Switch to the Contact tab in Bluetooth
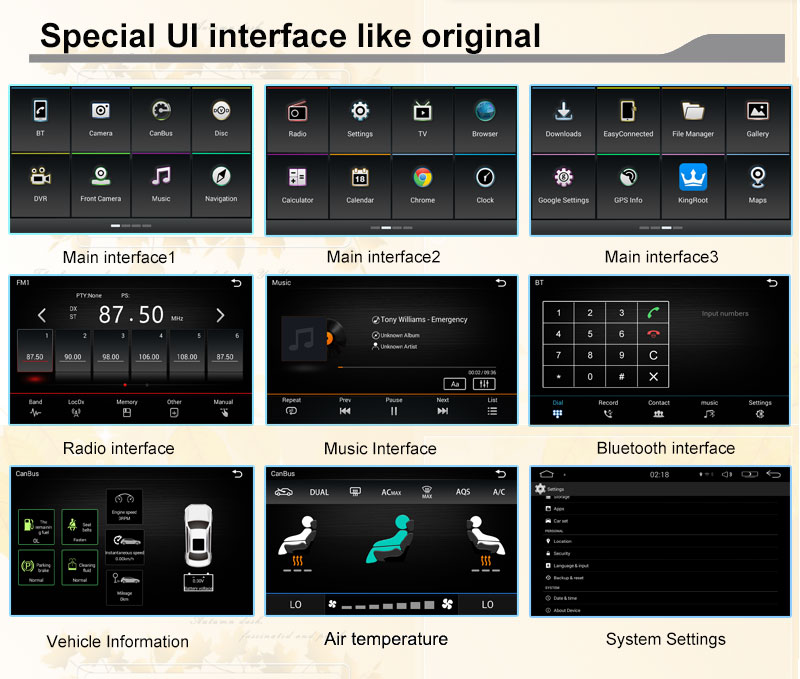Viewport: 800px width, 679px height. 658,409
